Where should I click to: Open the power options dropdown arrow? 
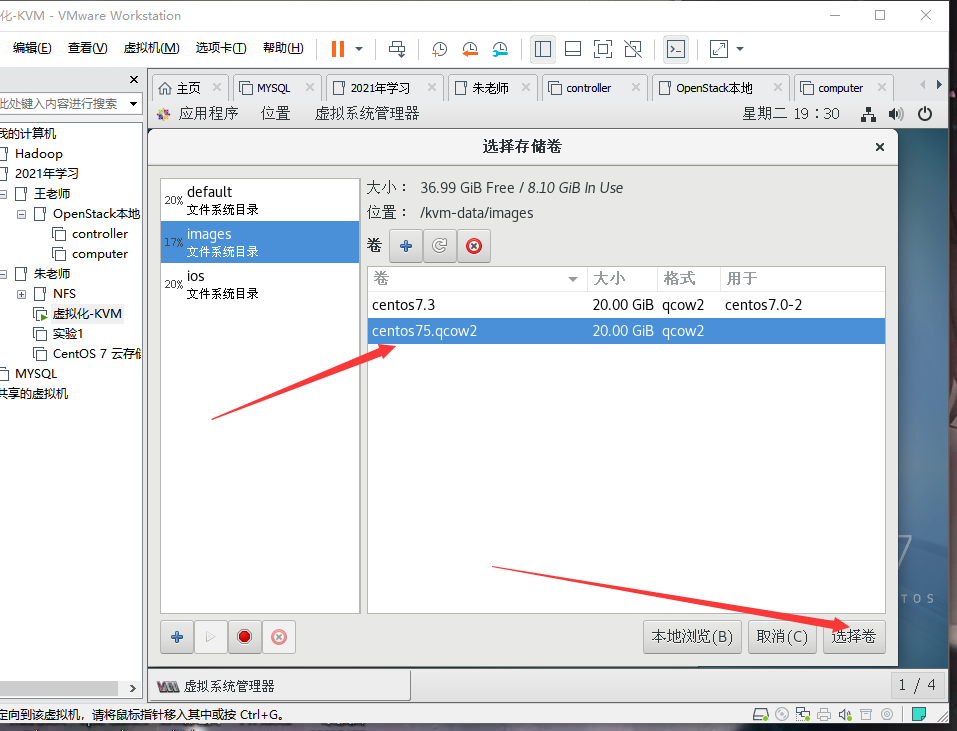pos(359,49)
